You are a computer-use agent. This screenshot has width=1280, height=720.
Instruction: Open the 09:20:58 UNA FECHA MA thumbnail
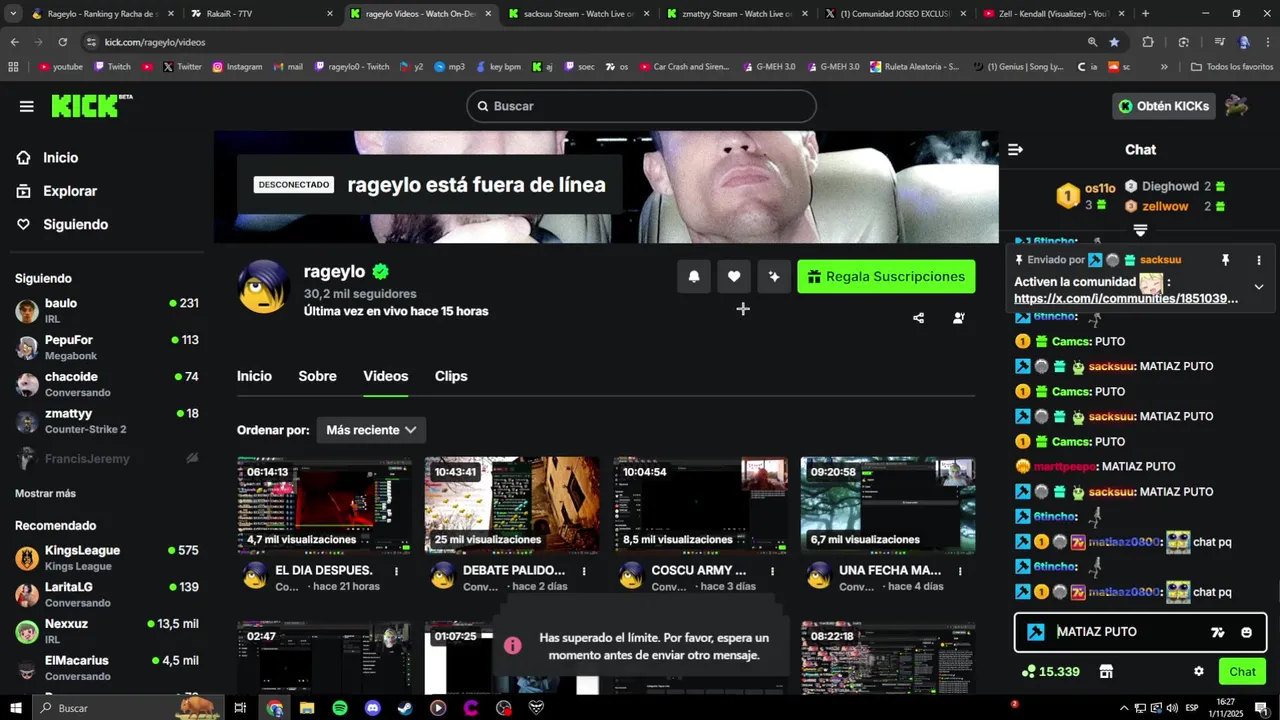(x=888, y=505)
